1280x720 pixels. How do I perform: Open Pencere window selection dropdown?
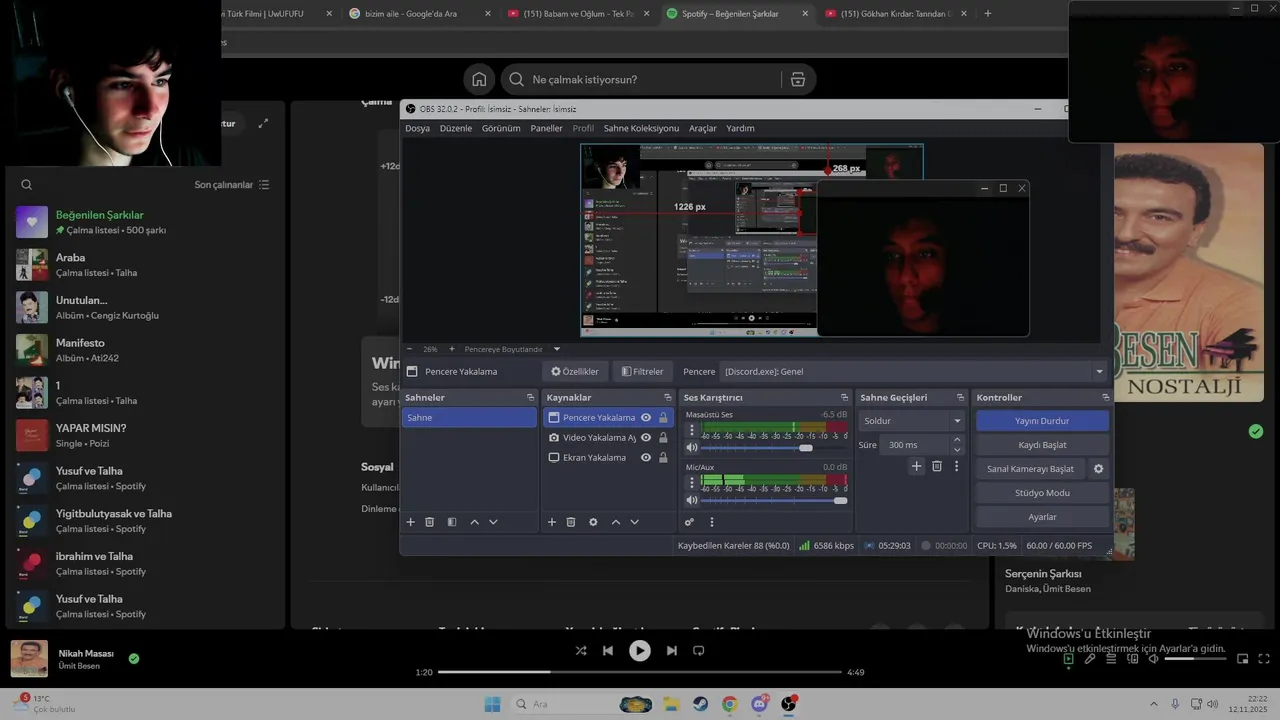tap(914, 371)
